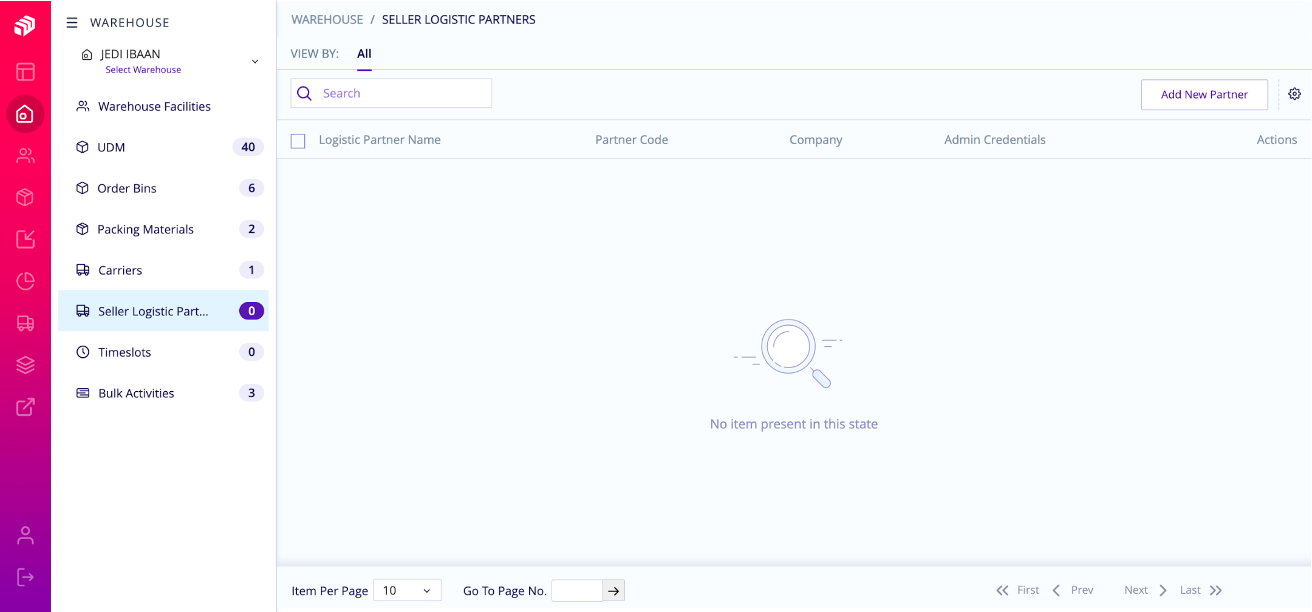Click the go to page arrow button

[x=614, y=591]
